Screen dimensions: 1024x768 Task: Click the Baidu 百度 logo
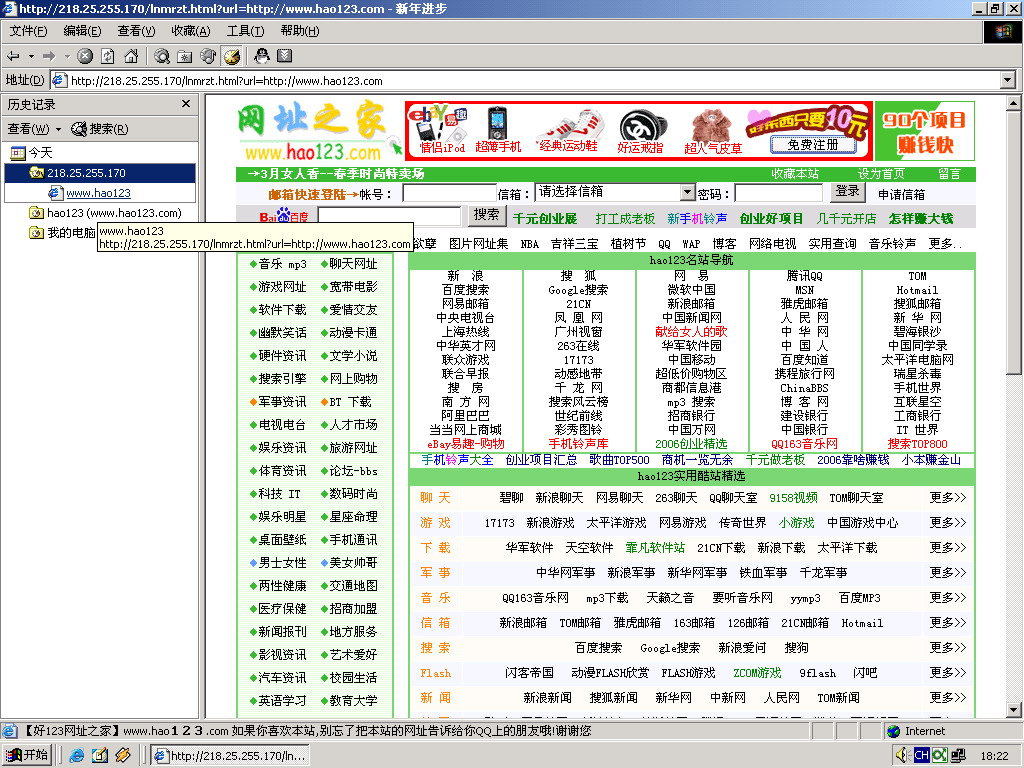coord(283,216)
